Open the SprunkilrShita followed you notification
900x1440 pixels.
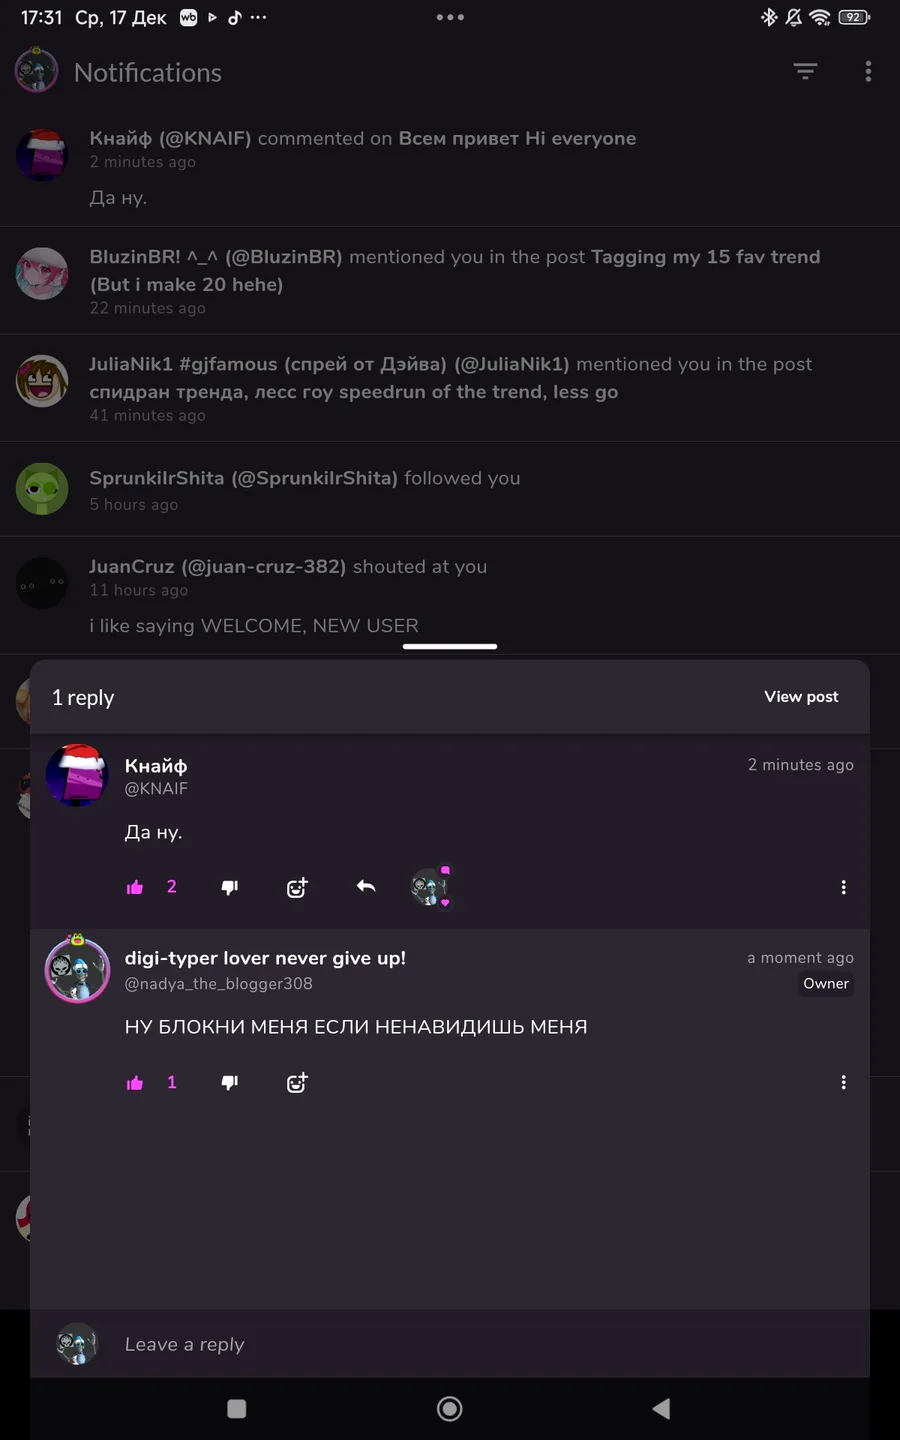[x=450, y=489]
